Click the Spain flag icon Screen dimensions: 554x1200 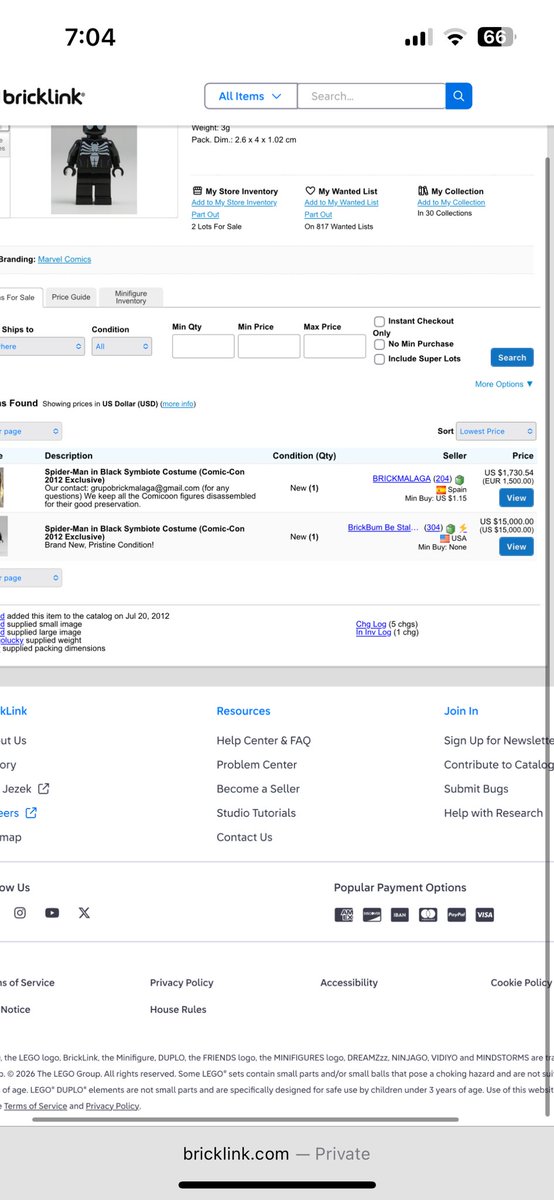coord(441,490)
